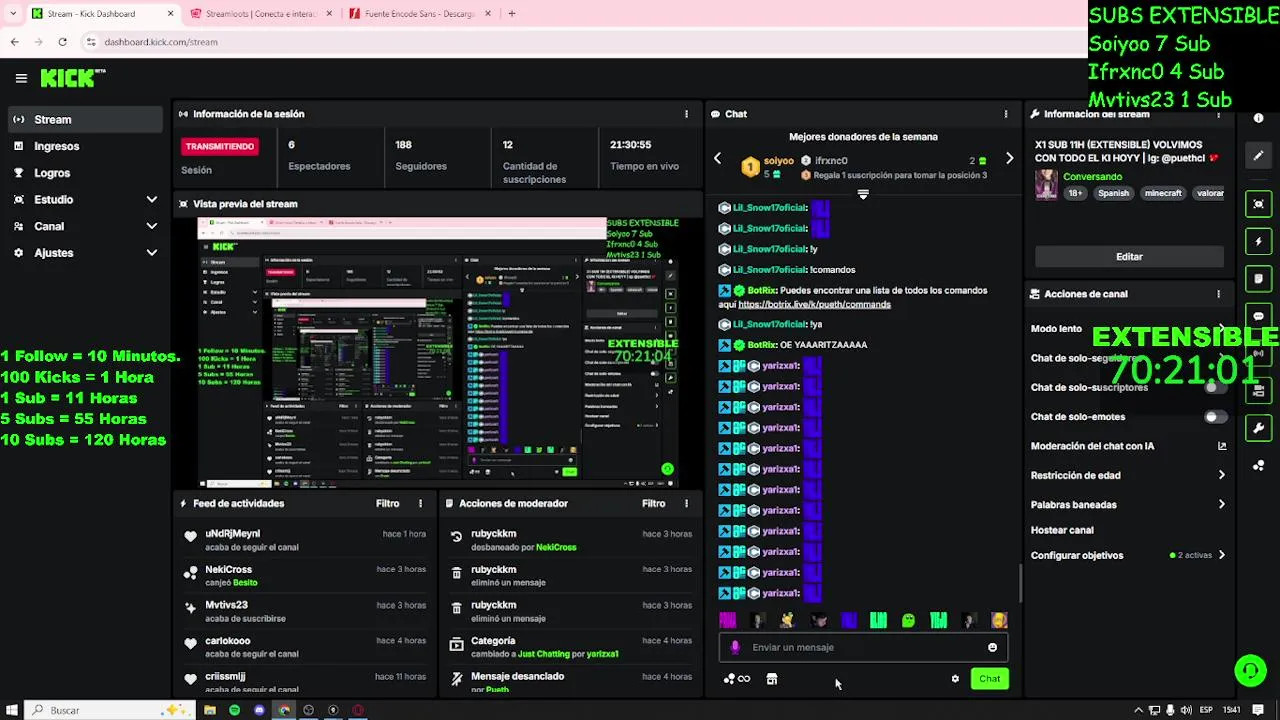This screenshot has width=1280, height=720.
Task: Open the browser tab list dropdown
Action: 13,14
